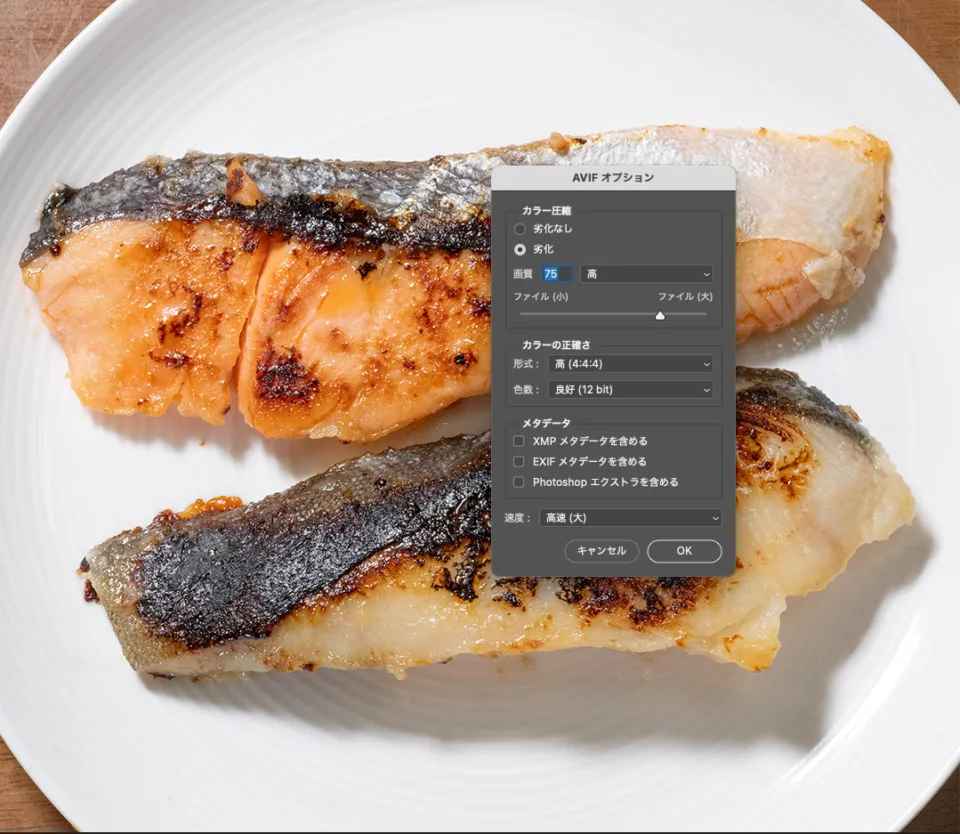This screenshot has width=960, height=834.
Task: Click the file size slider handle
Action: (660, 315)
